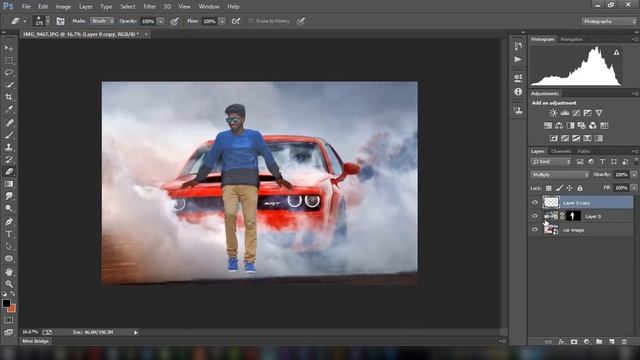This screenshot has width=640, height=360.
Task: Select the Zoom tool in toolbox
Action: 9,284
